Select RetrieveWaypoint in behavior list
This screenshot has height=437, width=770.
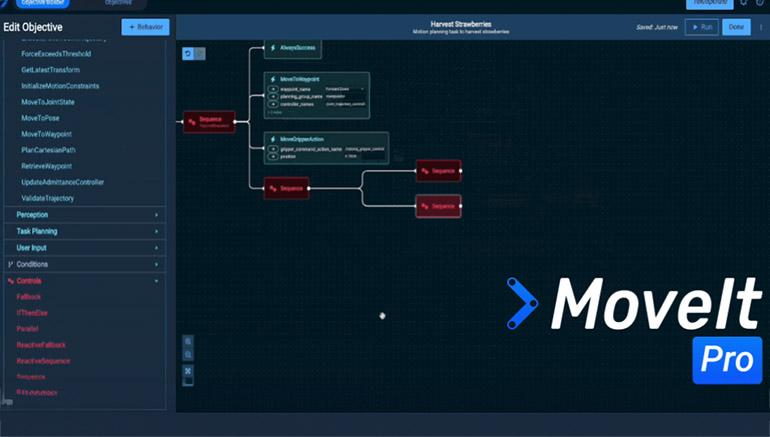pyautogui.click(x=46, y=166)
